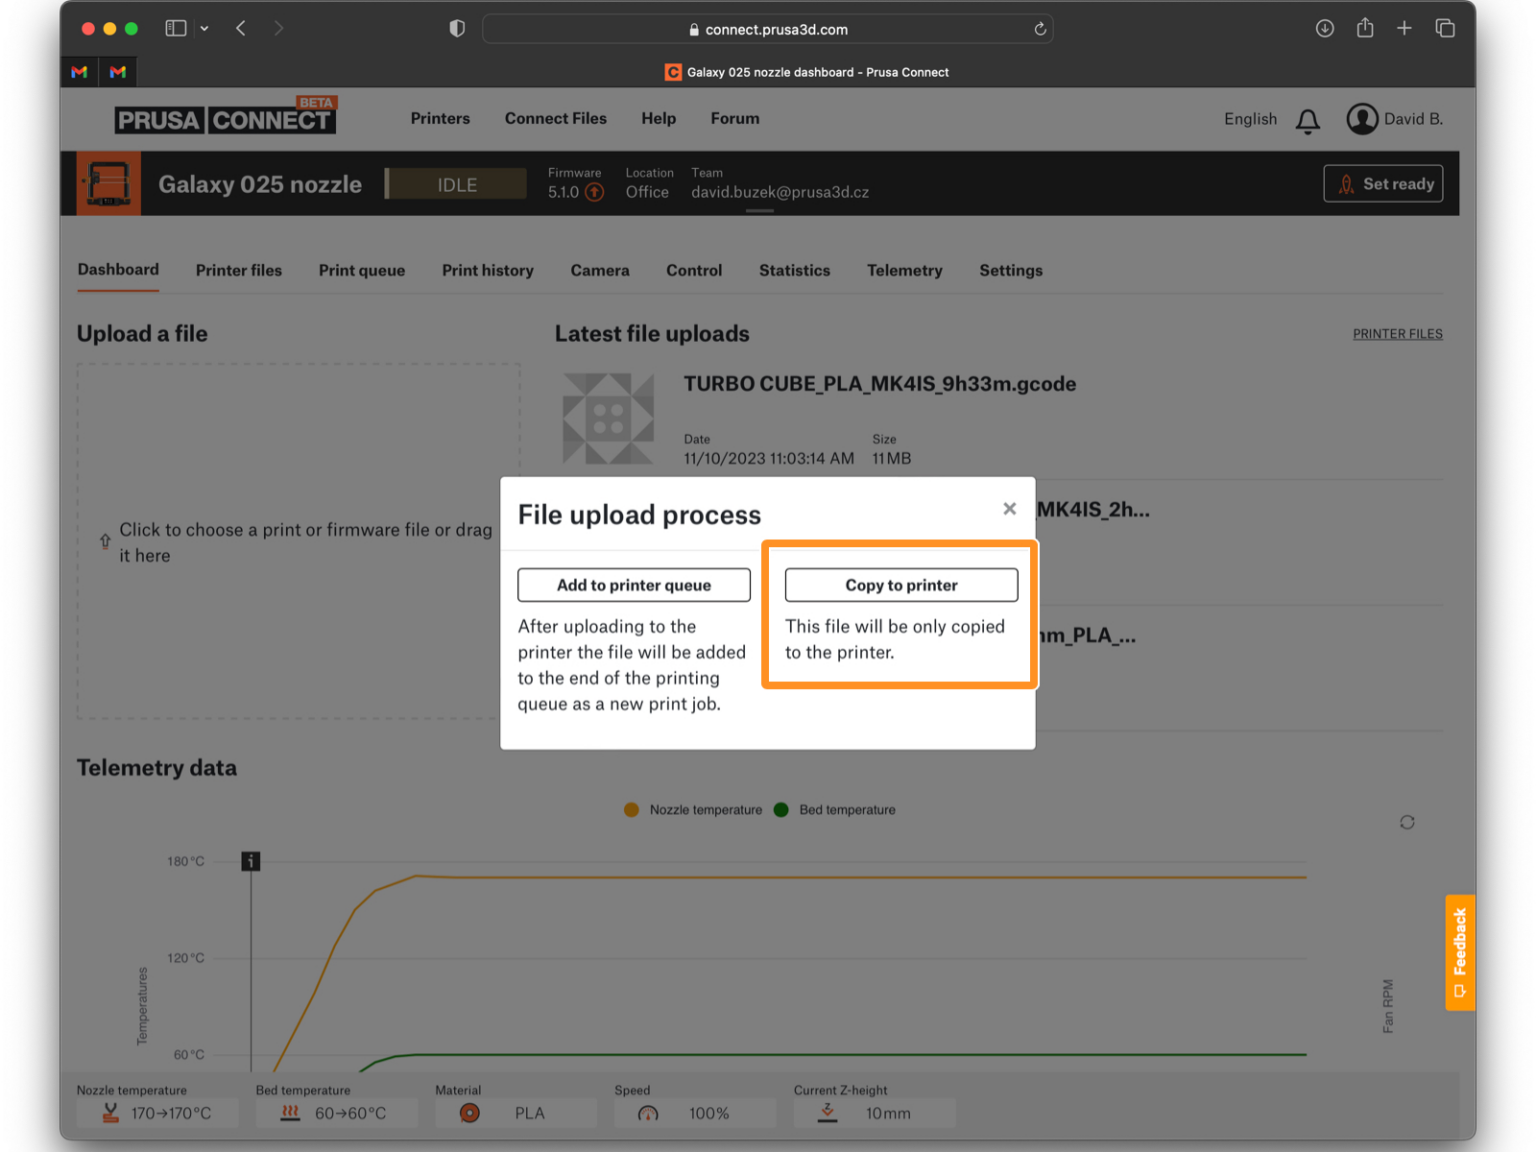Change language from English
Image resolution: width=1536 pixels, height=1152 pixels.
tap(1250, 119)
